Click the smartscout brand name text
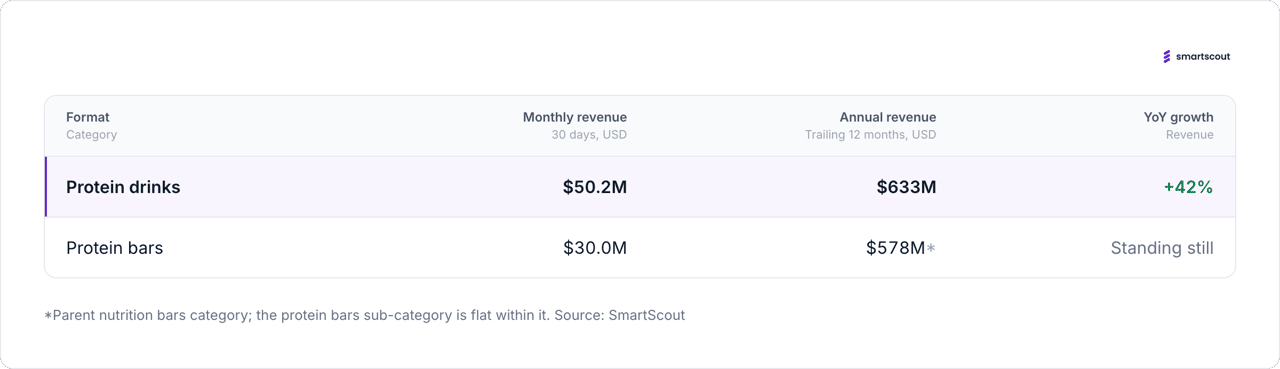Viewport: 1280px width, 369px height. 1203,57
